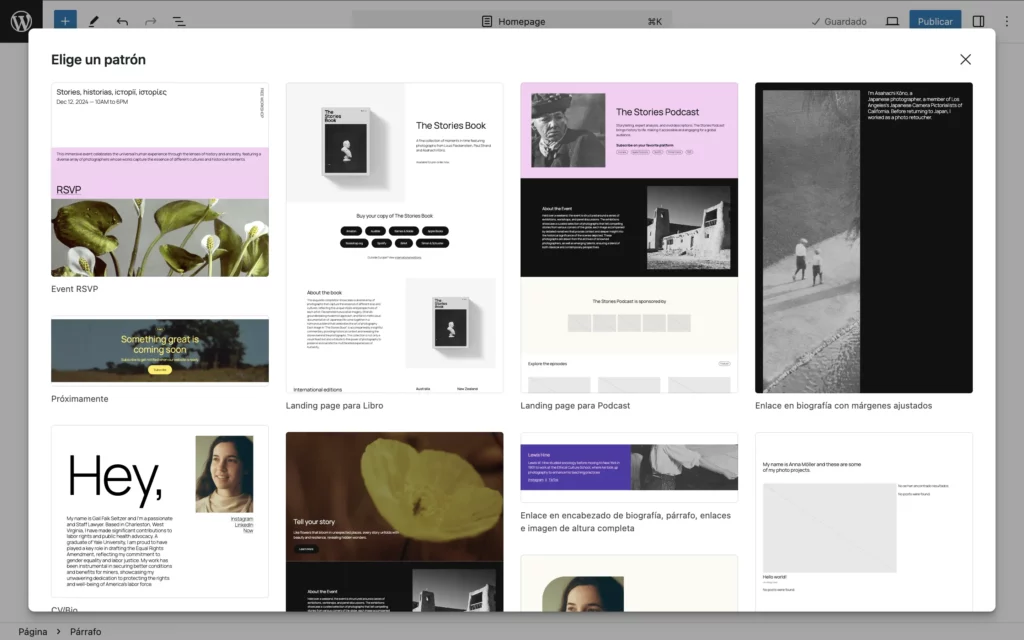Click the WordPress logo icon
1024x640 pixels.
[x=21, y=21]
